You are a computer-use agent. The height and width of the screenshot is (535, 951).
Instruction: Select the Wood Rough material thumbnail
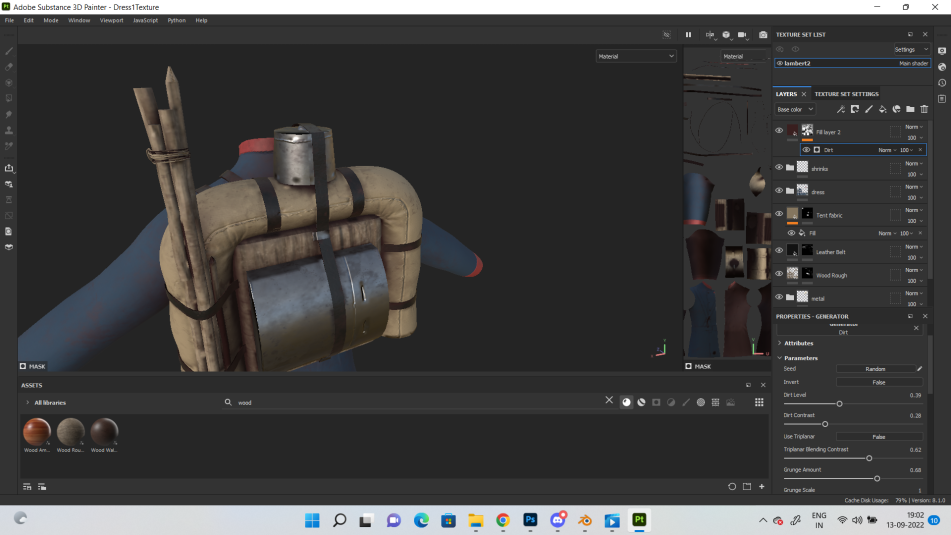tap(70, 431)
